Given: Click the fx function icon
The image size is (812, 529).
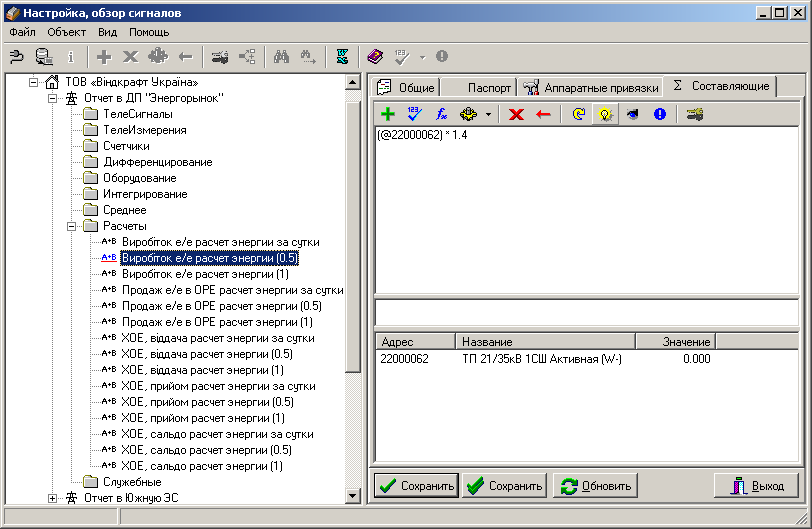Looking at the screenshot, I should 441,114.
